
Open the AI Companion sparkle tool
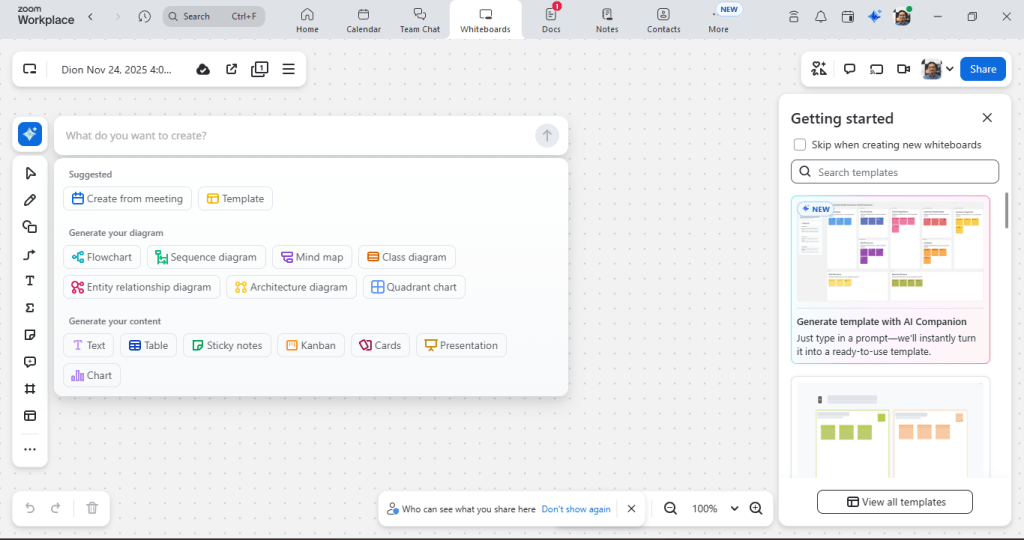[30, 134]
